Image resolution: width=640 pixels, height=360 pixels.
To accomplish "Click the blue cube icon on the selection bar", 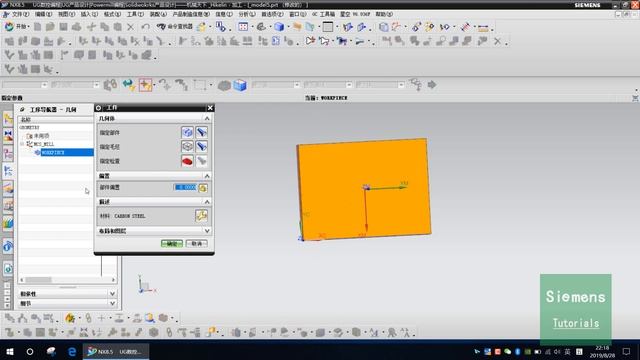I will tap(240, 85).
